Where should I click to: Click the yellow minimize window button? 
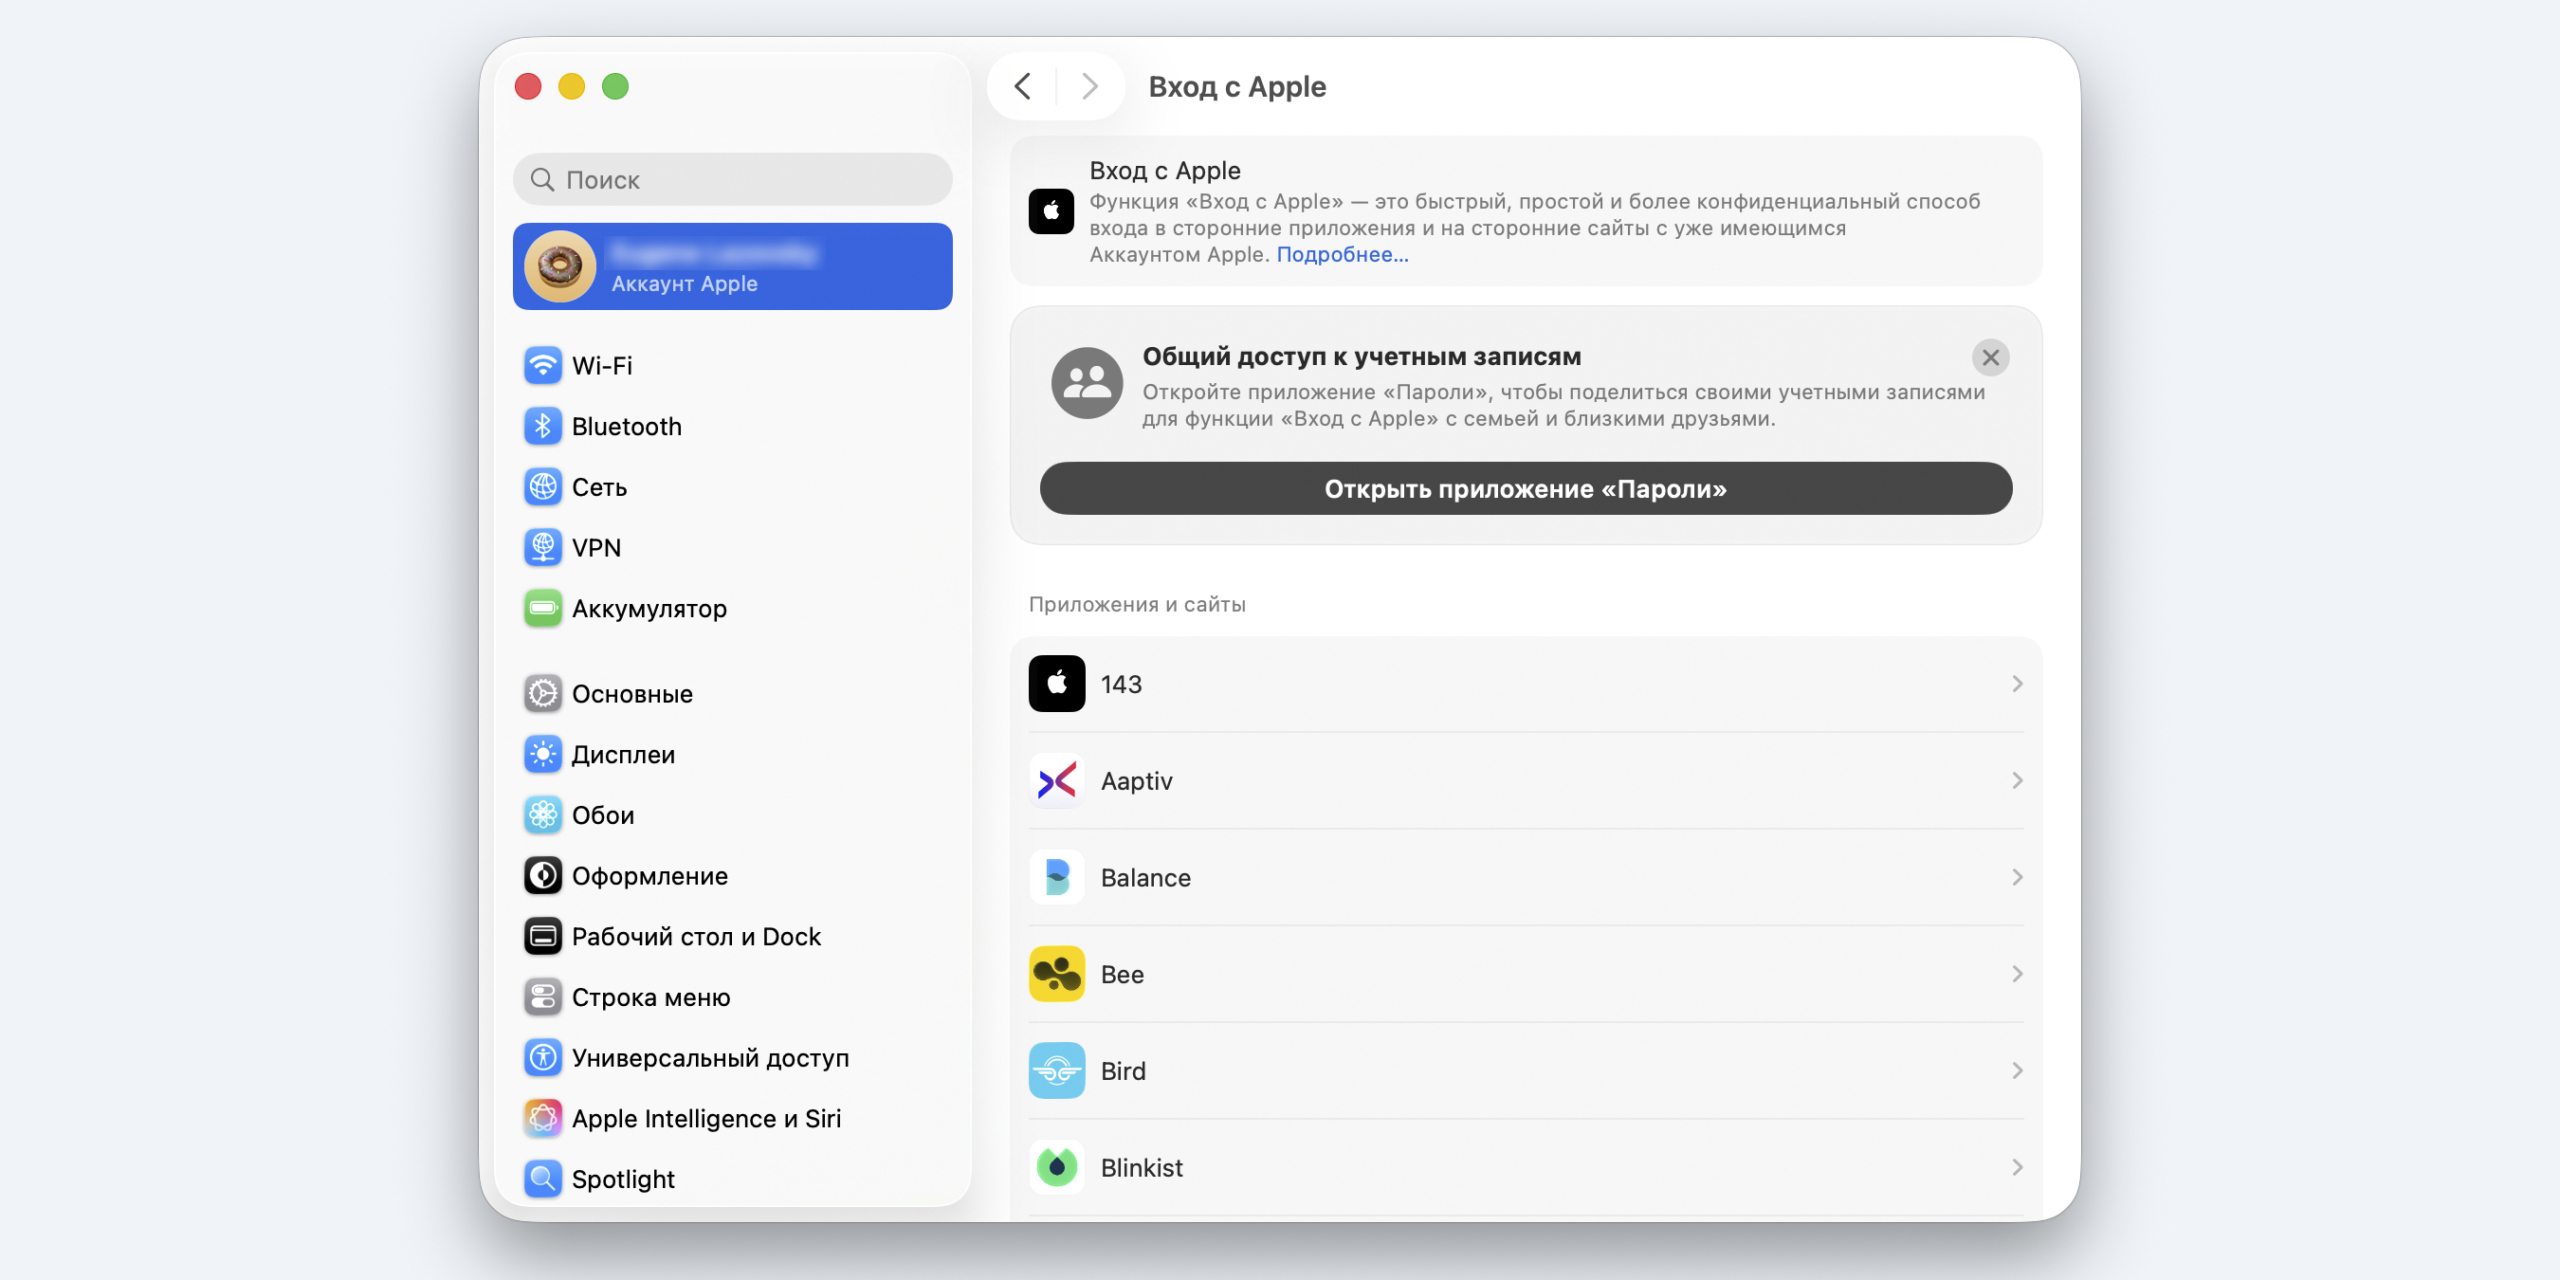point(571,87)
